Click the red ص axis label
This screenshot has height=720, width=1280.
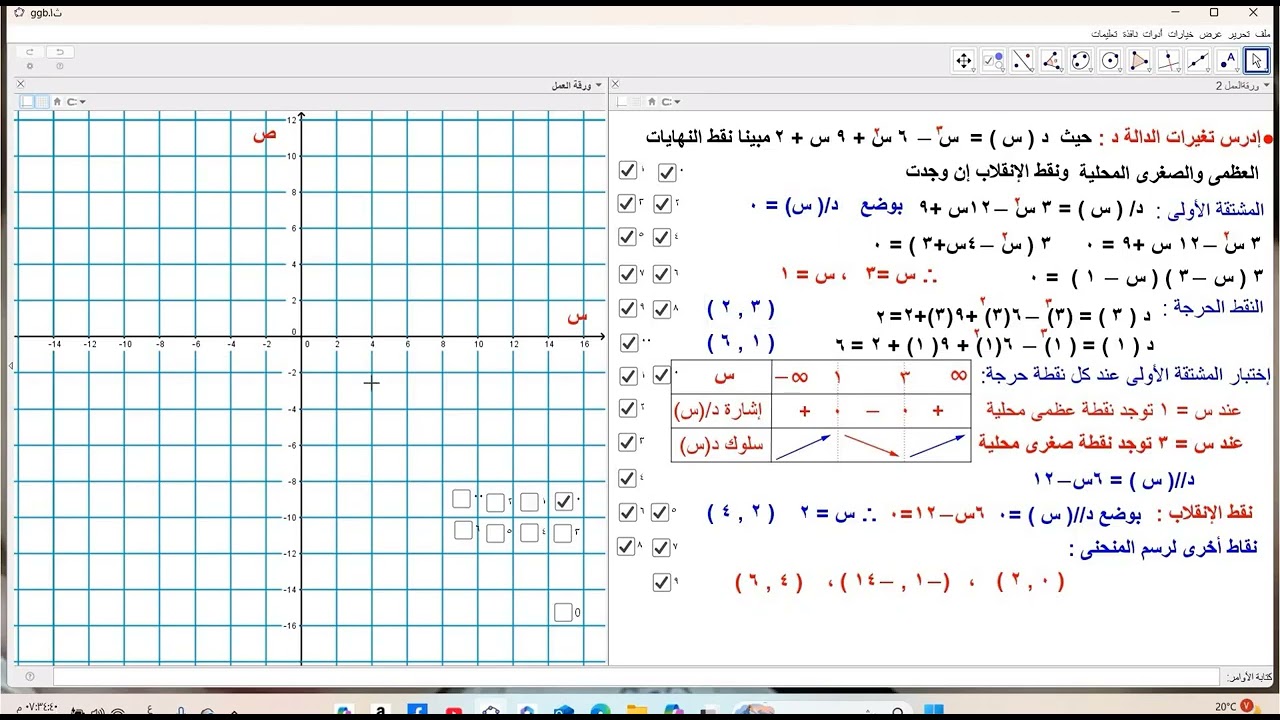point(264,135)
